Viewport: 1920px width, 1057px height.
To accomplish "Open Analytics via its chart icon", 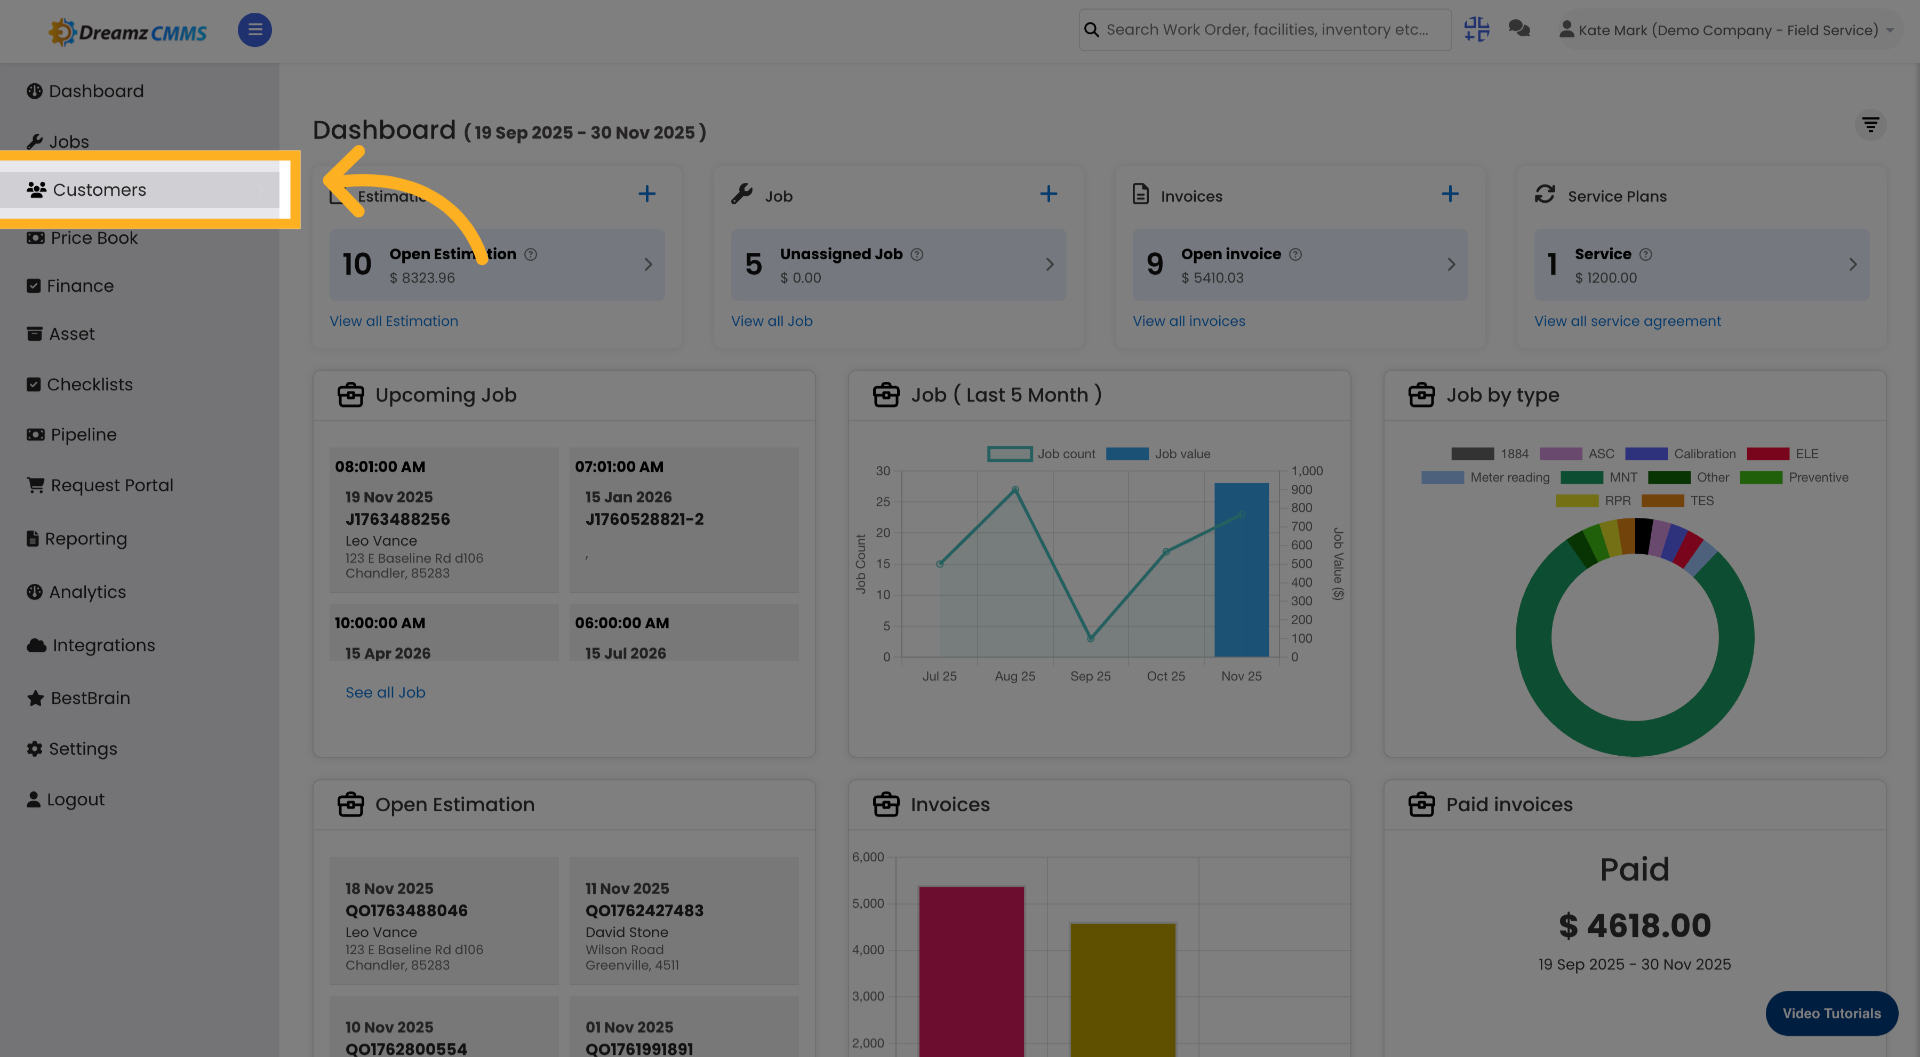I will click(x=34, y=591).
